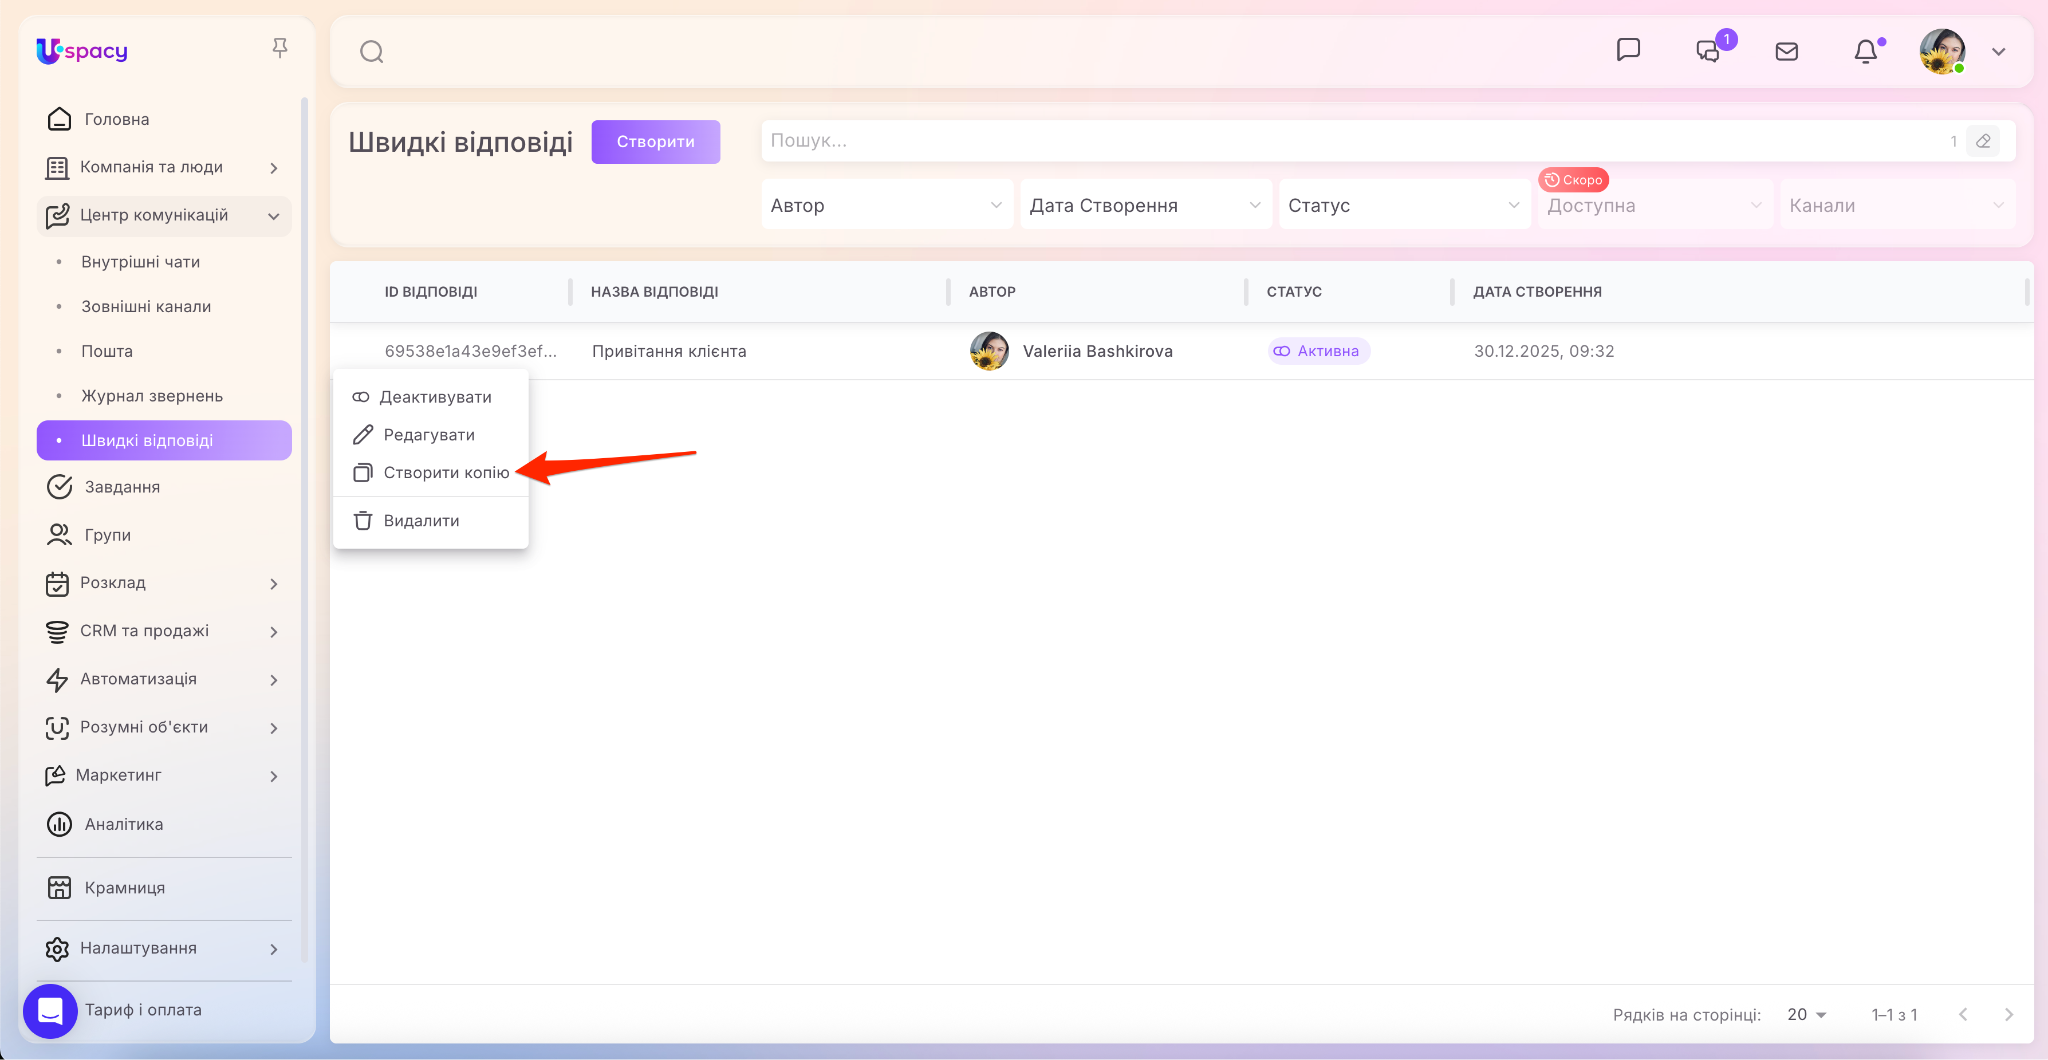Choose Видалити from the context menu
The height and width of the screenshot is (1060, 2048).
[421, 521]
